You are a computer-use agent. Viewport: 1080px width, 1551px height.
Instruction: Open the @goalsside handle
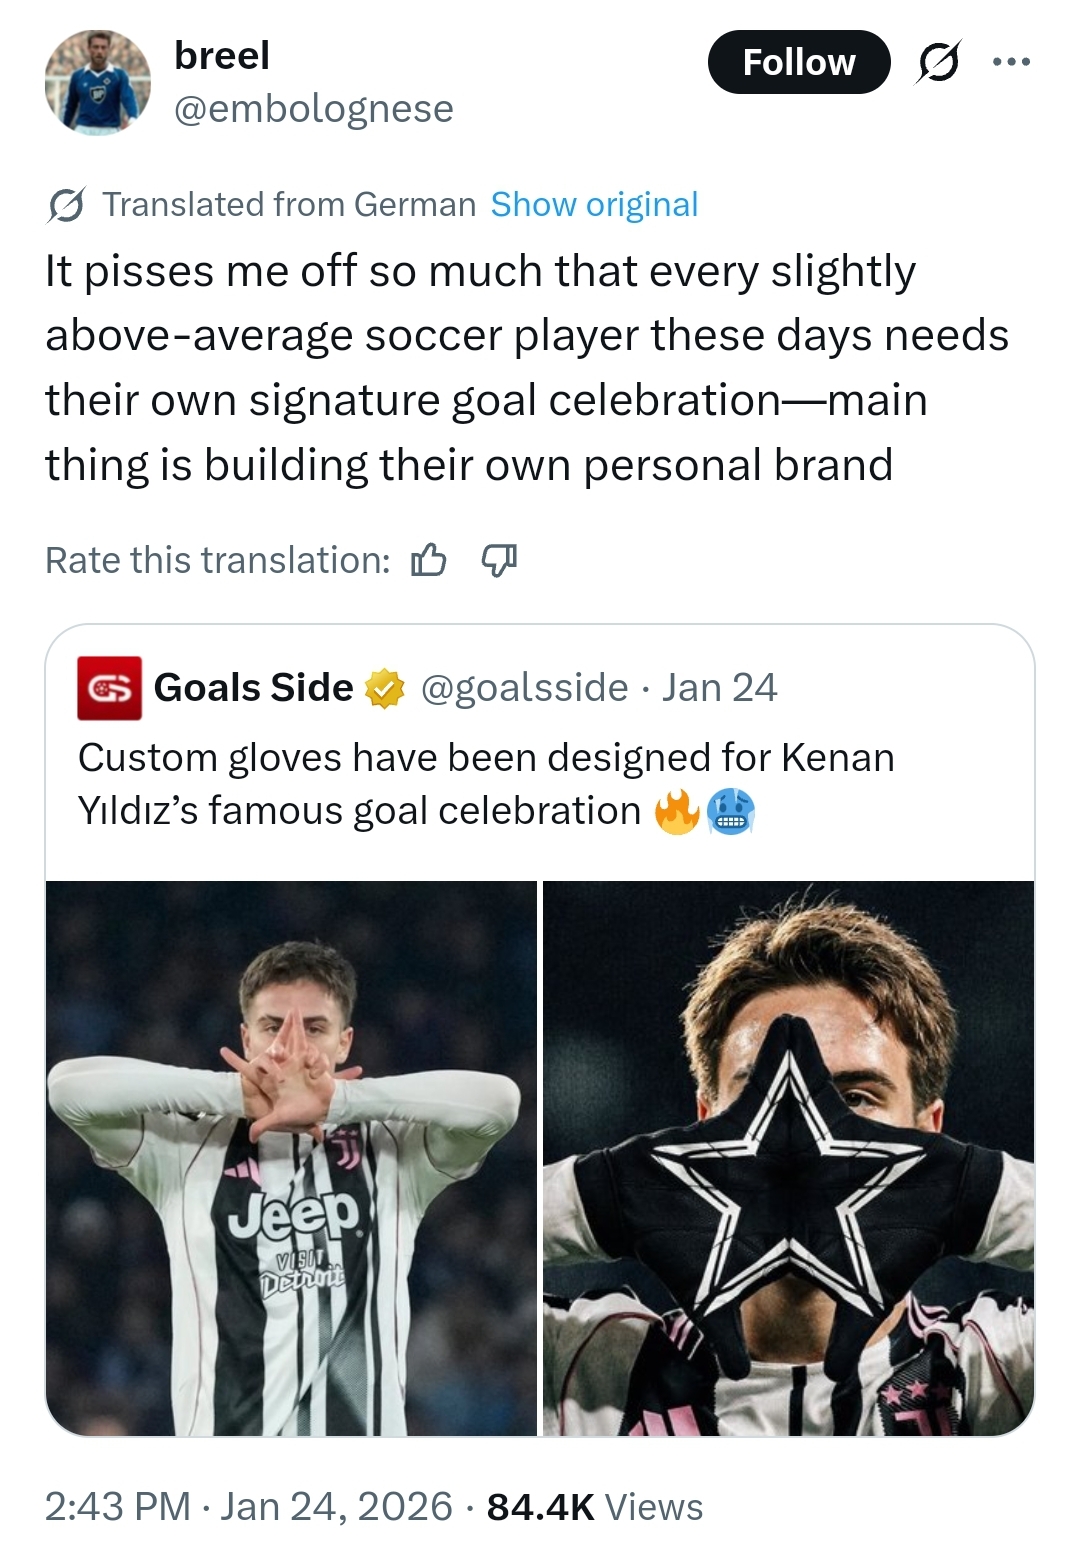(524, 688)
